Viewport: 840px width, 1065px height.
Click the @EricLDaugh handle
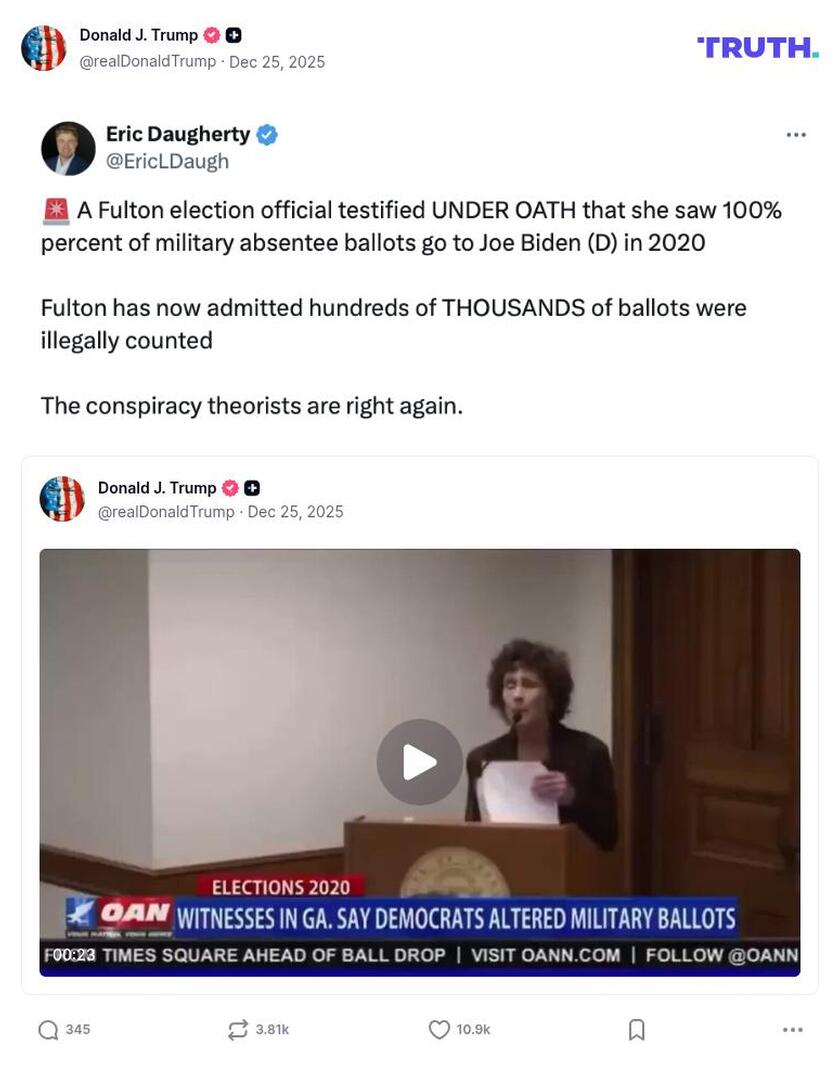pyautogui.click(x=167, y=162)
